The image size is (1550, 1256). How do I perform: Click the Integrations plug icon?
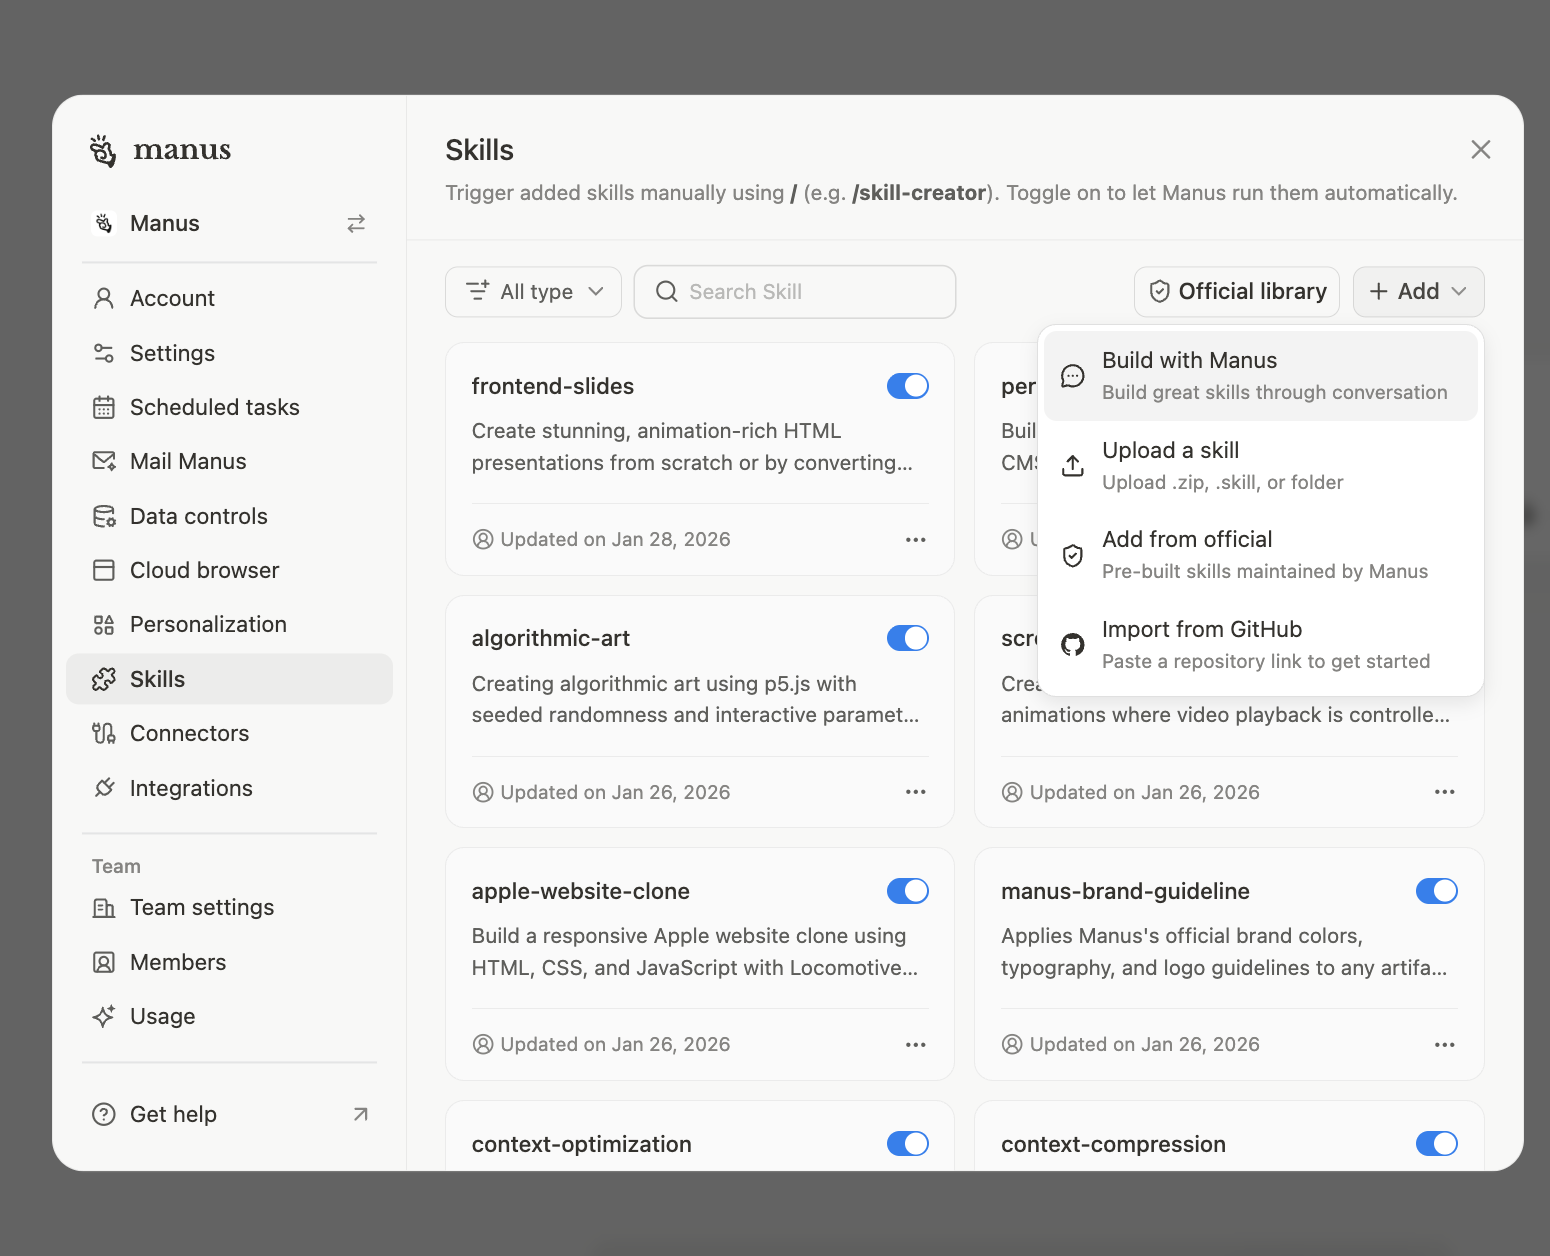click(104, 788)
